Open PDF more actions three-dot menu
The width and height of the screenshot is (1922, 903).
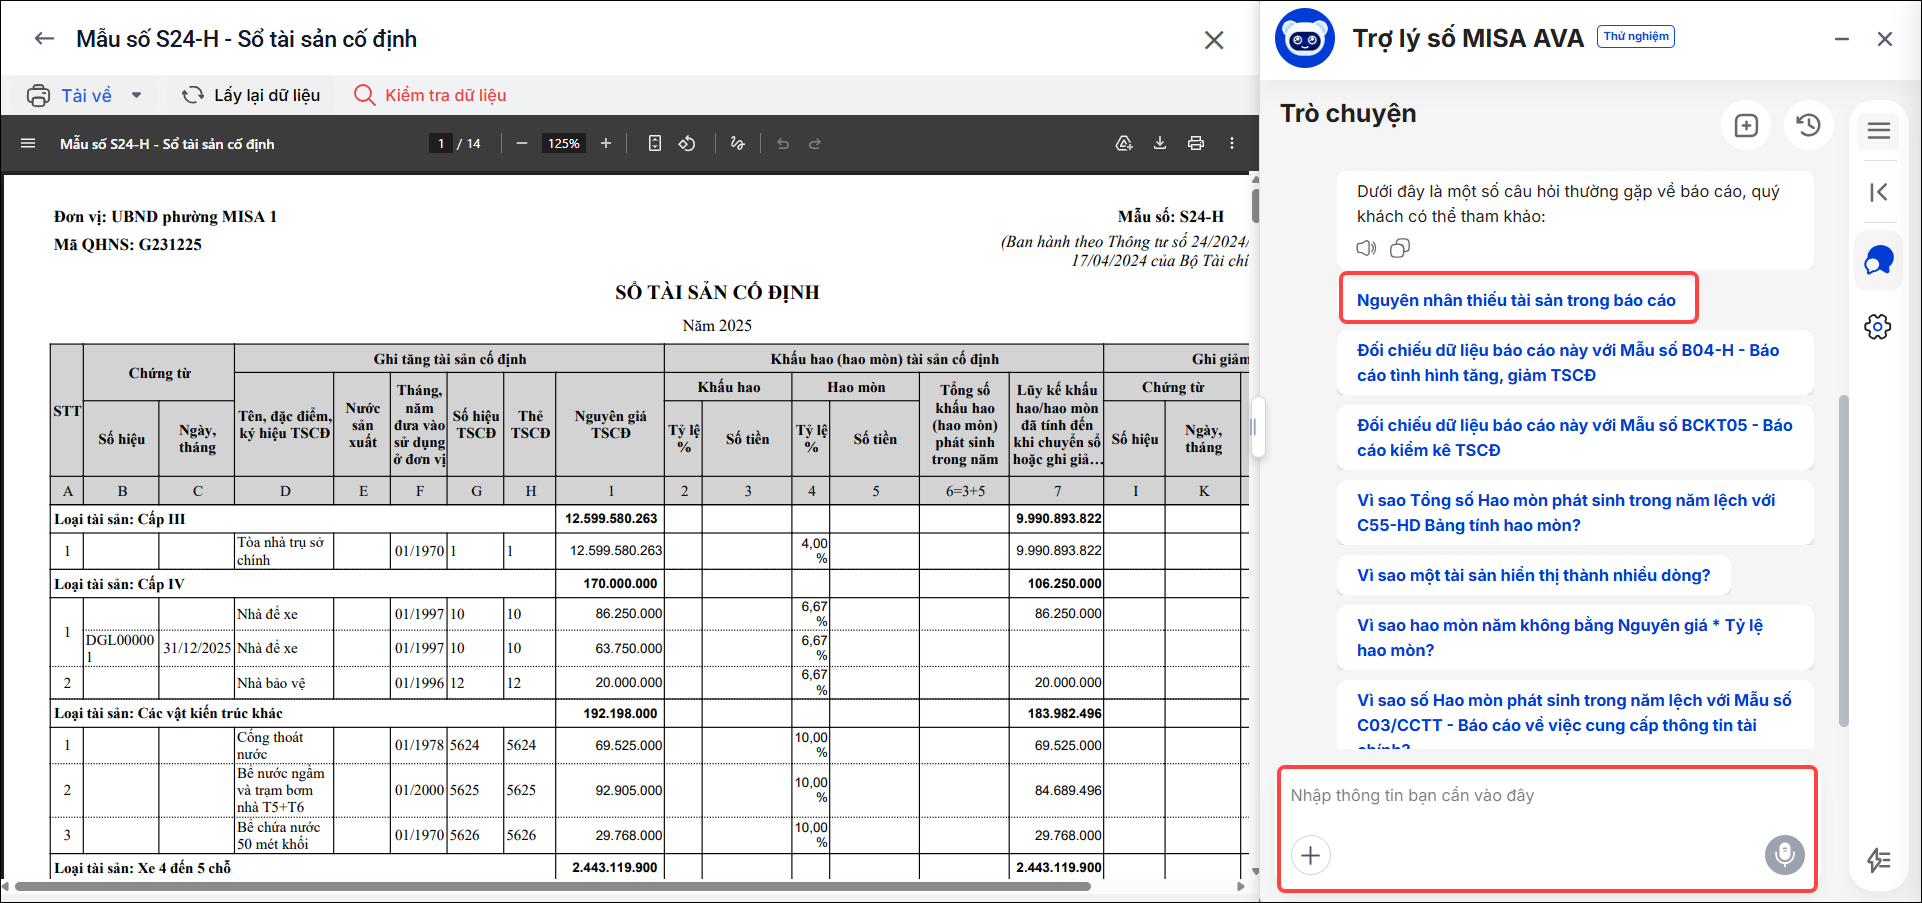pos(1232,143)
